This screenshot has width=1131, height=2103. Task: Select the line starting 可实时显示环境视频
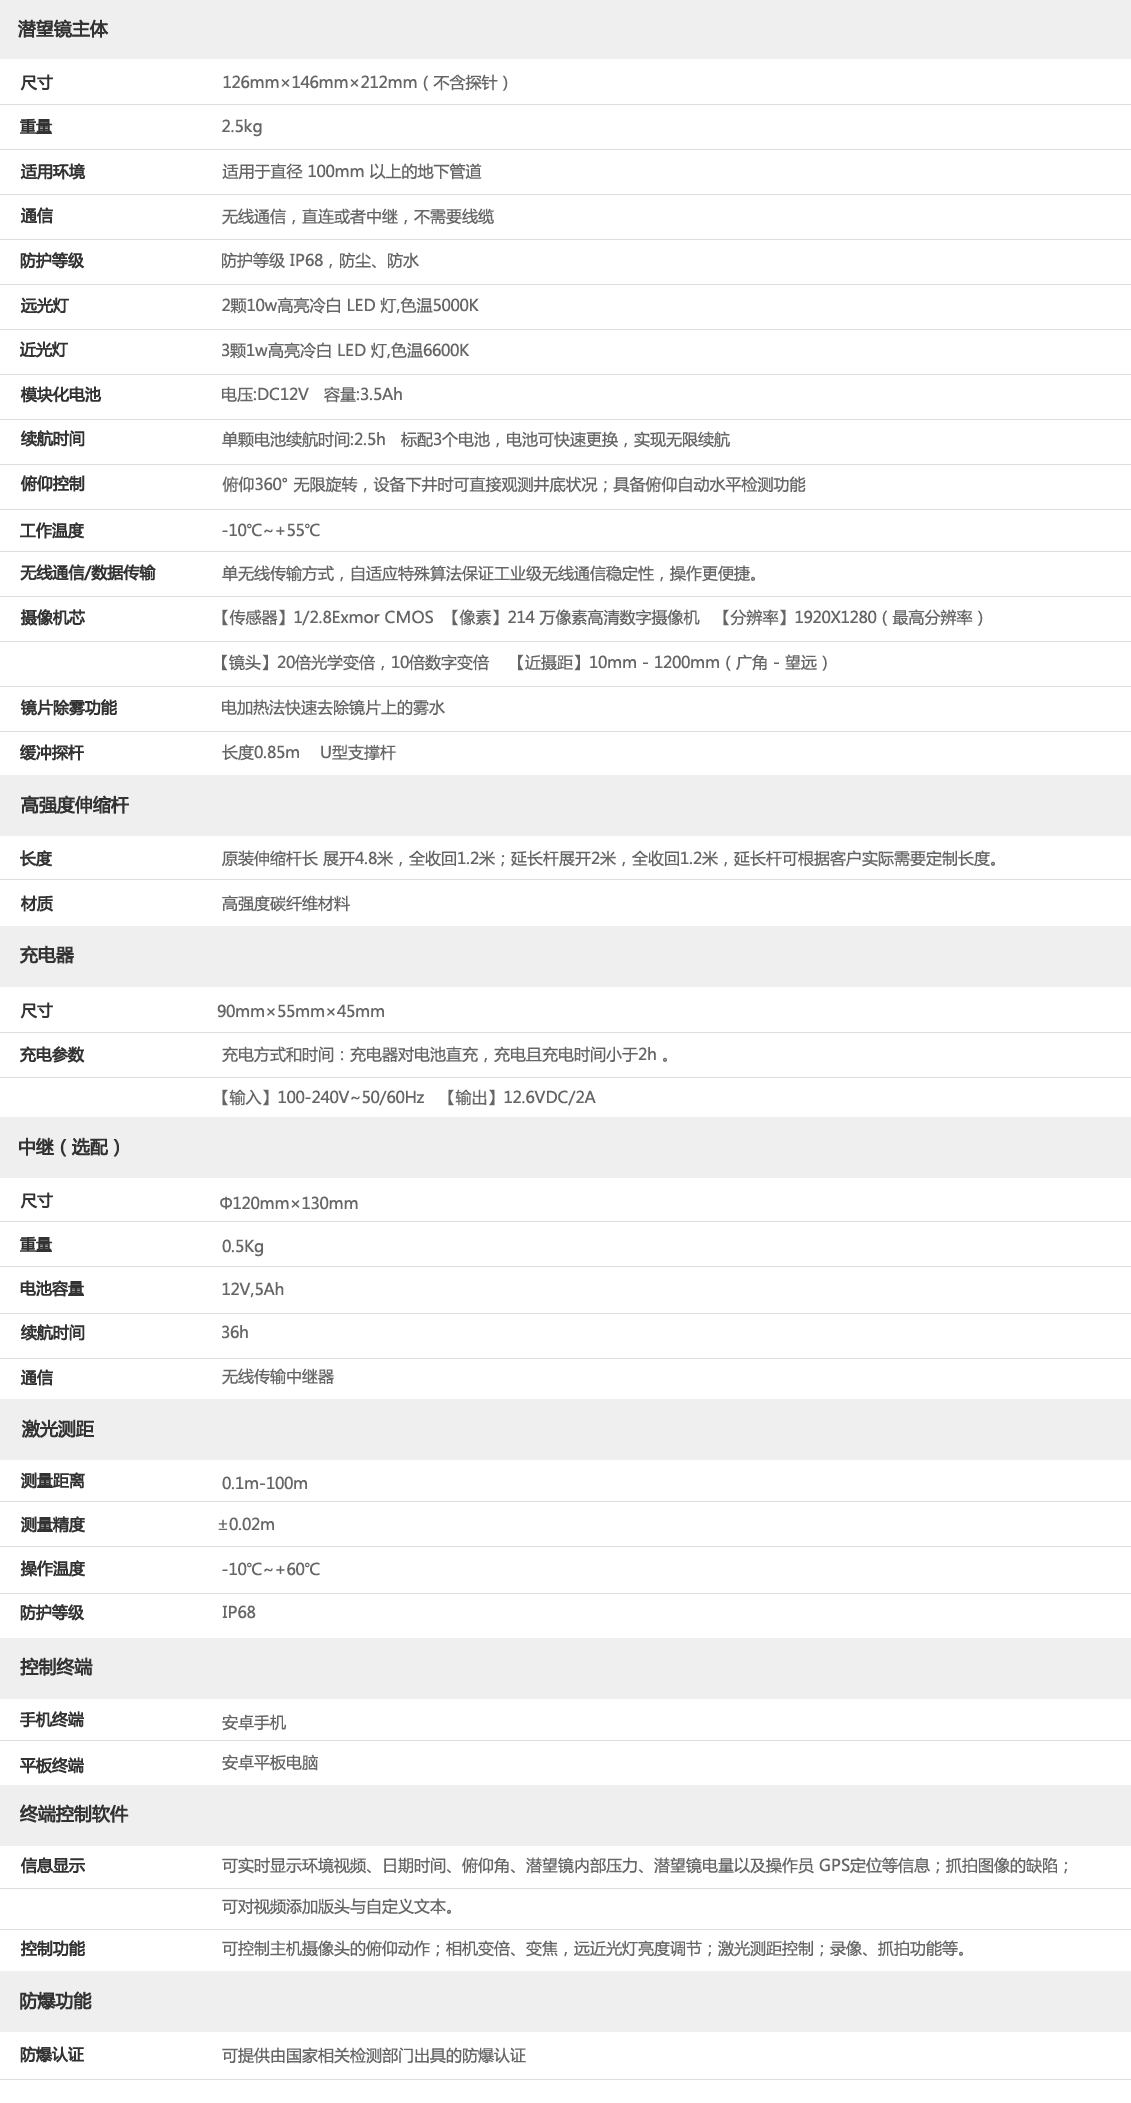tap(647, 1866)
